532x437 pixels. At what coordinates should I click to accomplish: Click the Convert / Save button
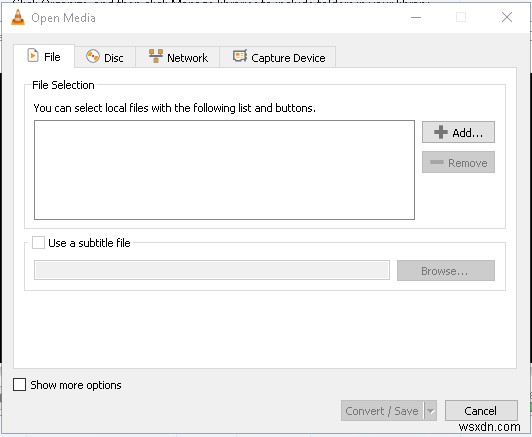382,411
